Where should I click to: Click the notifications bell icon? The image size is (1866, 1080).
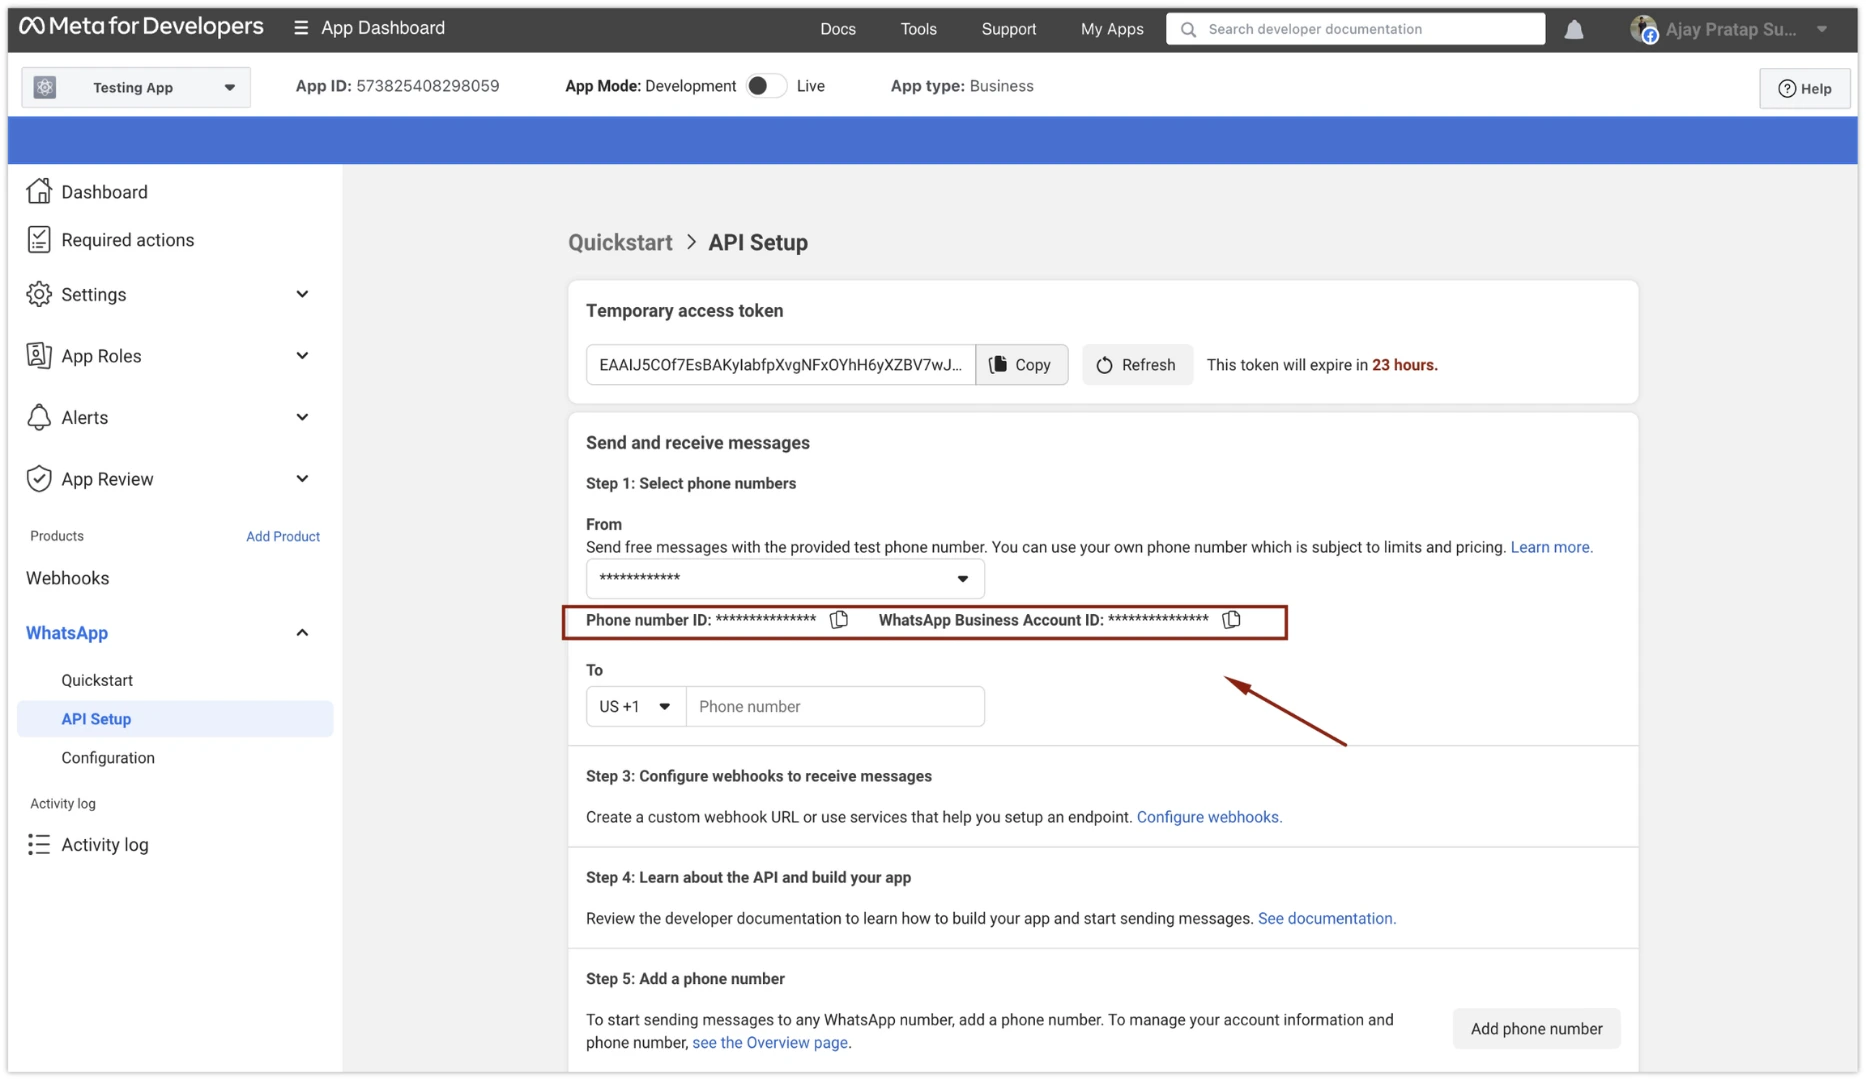pyautogui.click(x=1574, y=29)
